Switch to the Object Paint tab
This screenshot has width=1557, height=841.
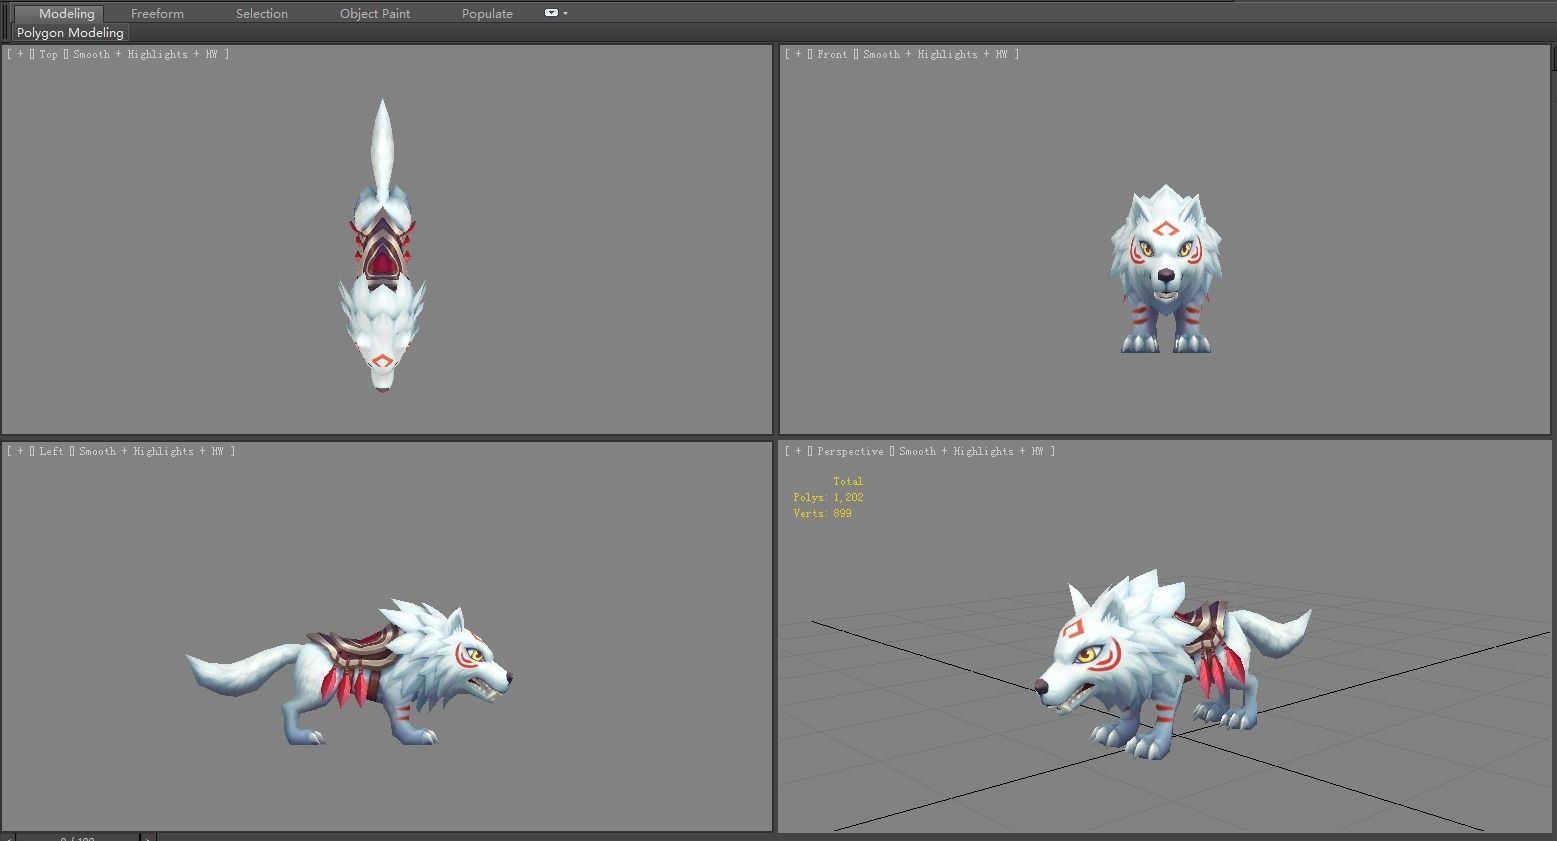[x=375, y=13]
